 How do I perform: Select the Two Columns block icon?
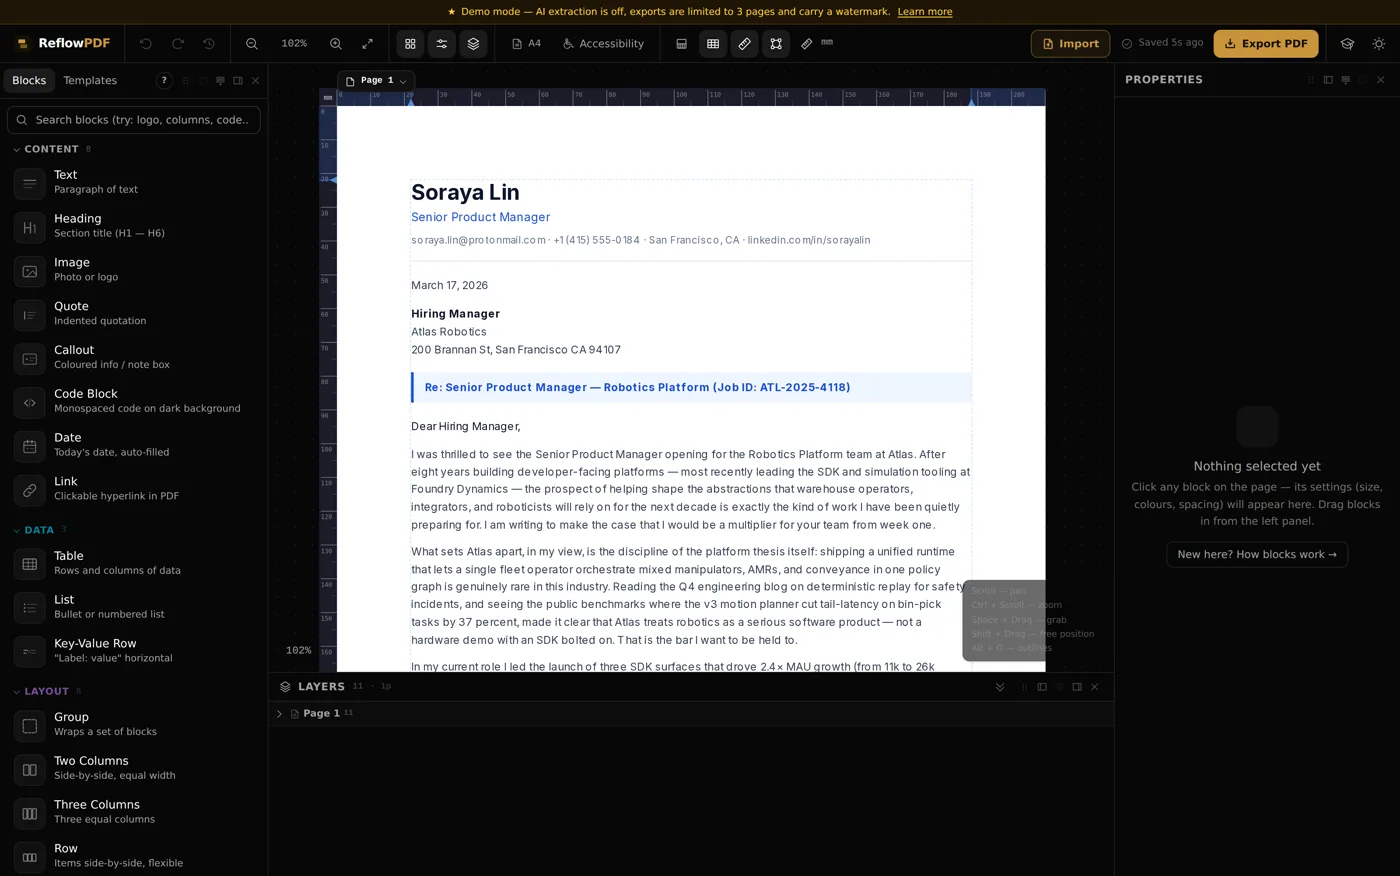coord(30,770)
